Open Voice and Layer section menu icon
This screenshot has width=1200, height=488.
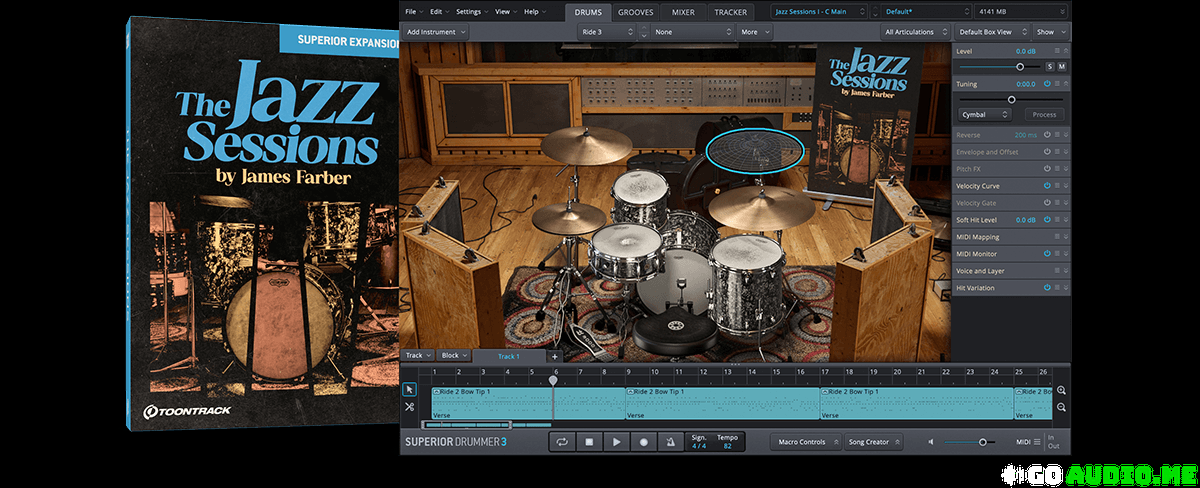1057,271
